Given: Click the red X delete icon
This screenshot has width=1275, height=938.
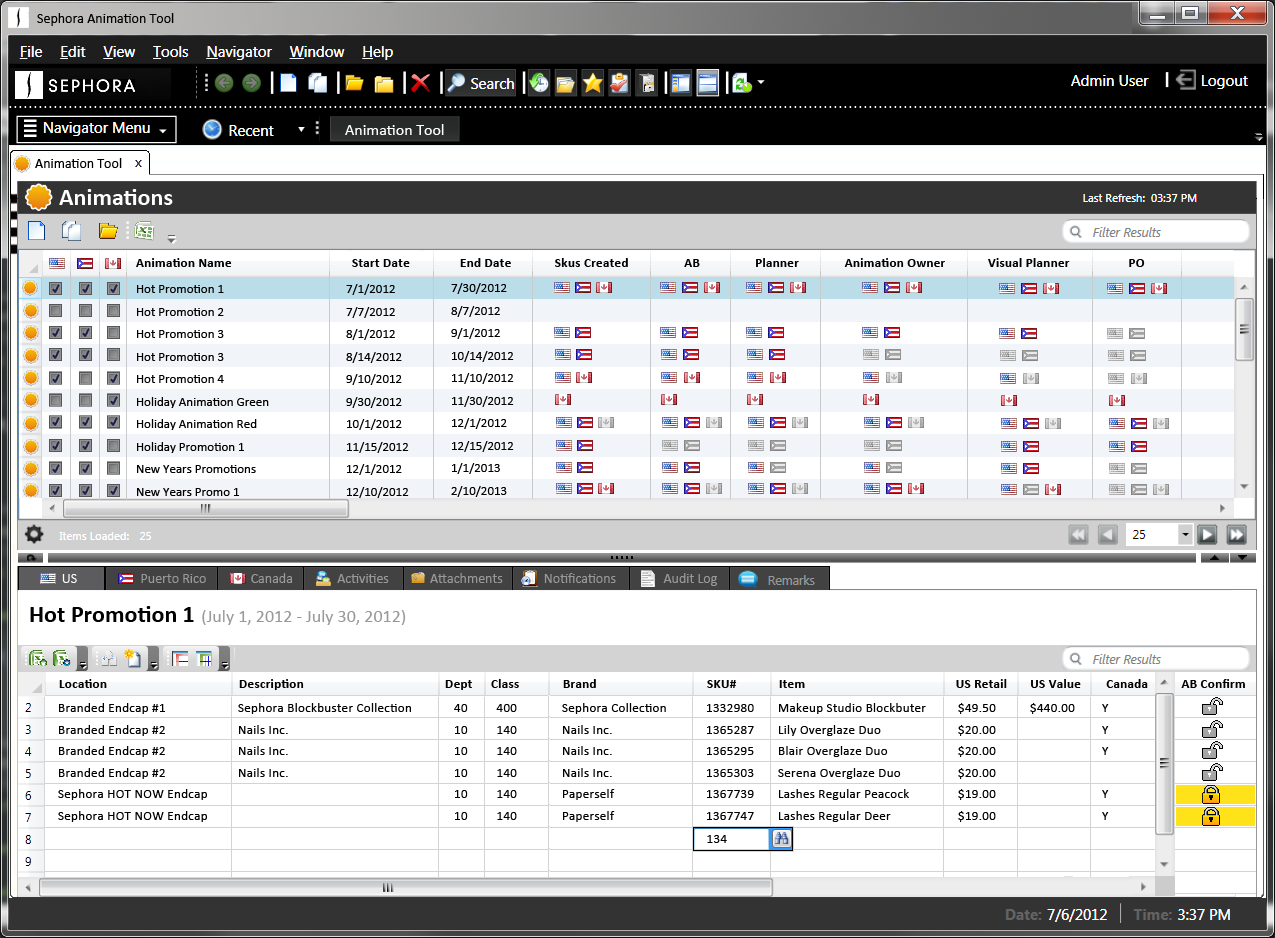Looking at the screenshot, I should tap(421, 84).
